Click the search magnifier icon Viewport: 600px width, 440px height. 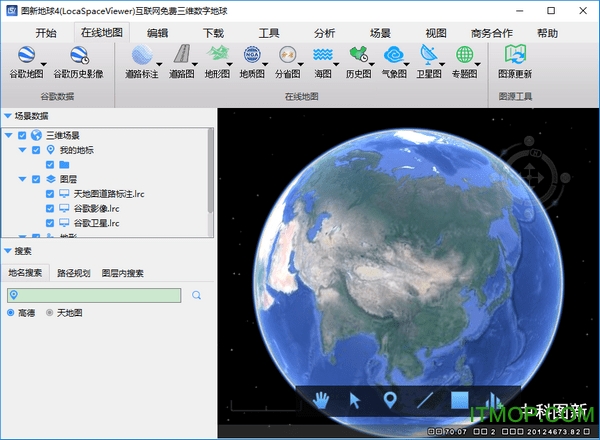tap(196, 295)
